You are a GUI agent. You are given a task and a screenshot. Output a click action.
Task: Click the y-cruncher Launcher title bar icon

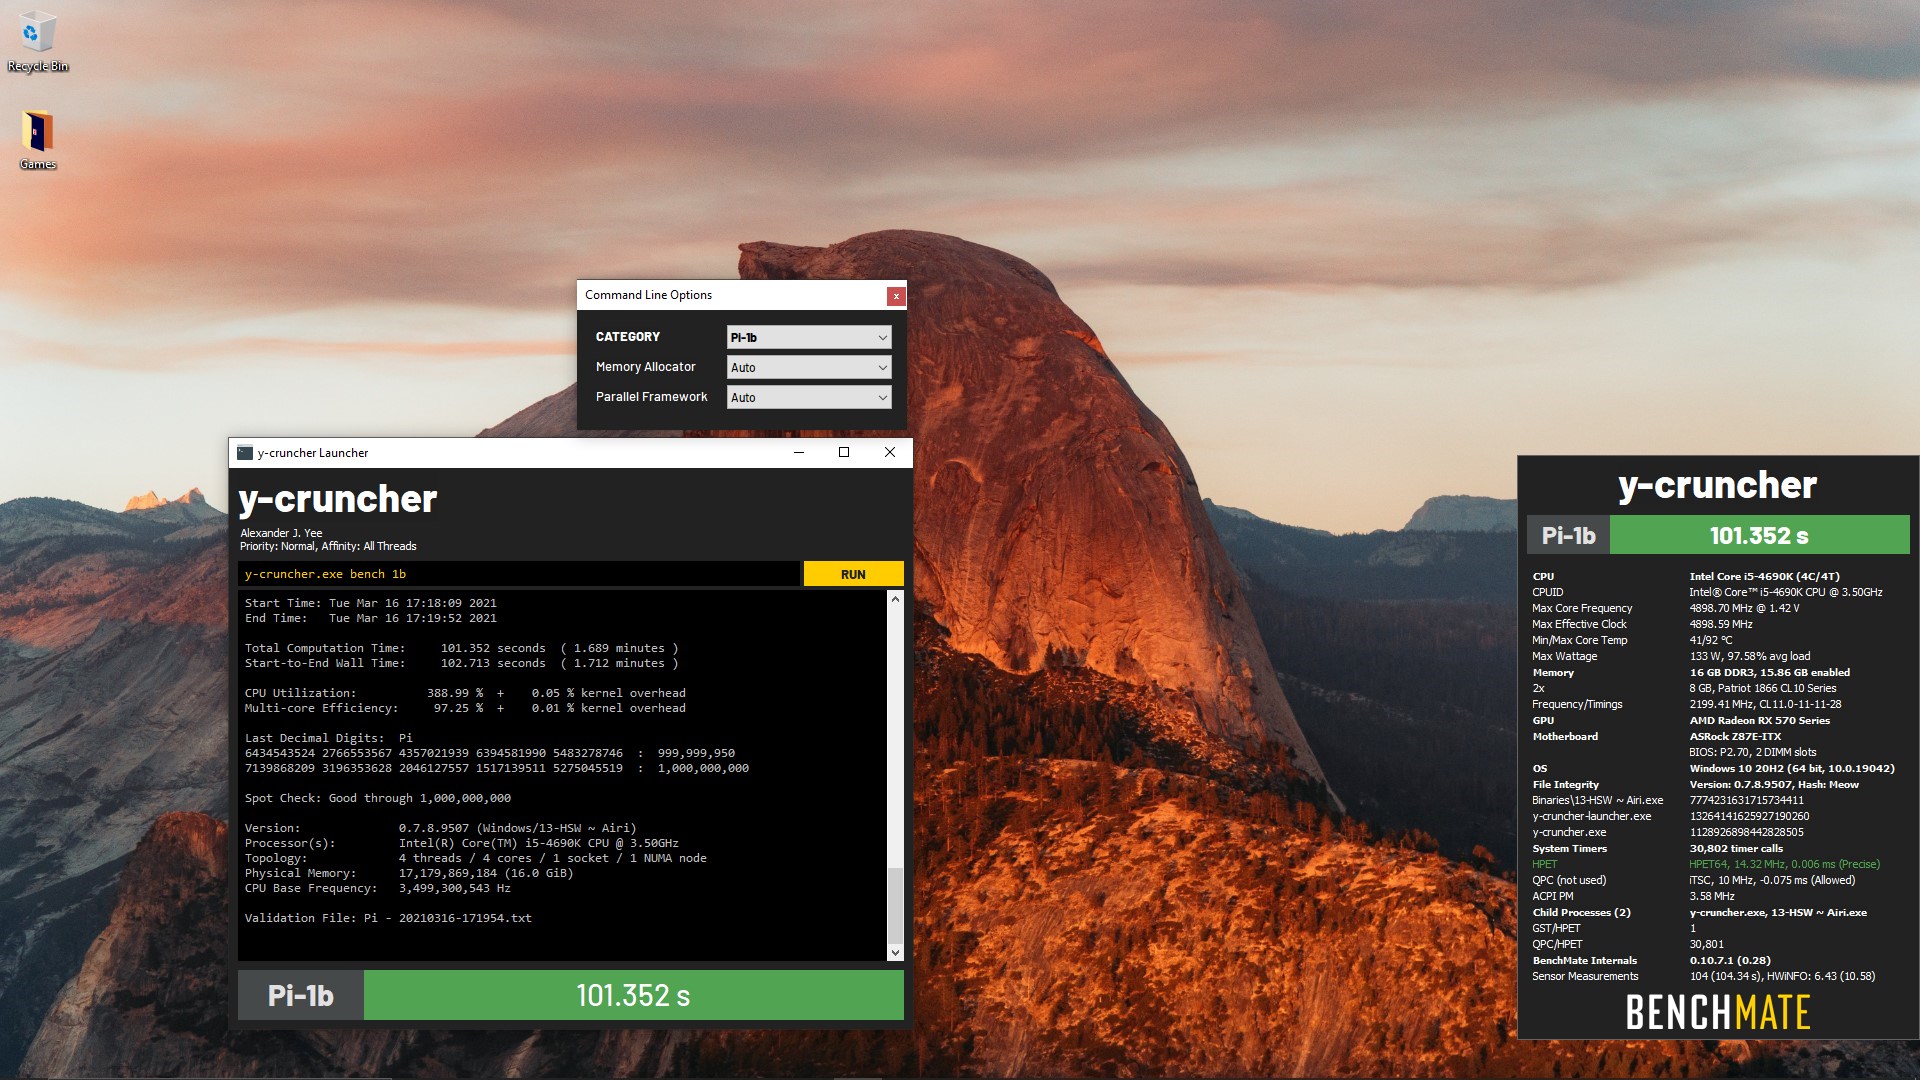pyautogui.click(x=245, y=453)
